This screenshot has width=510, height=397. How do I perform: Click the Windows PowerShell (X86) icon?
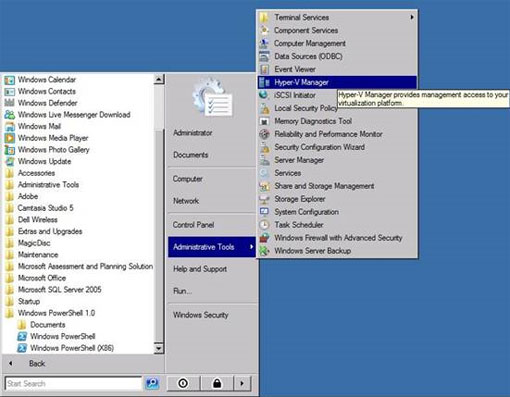(22, 348)
